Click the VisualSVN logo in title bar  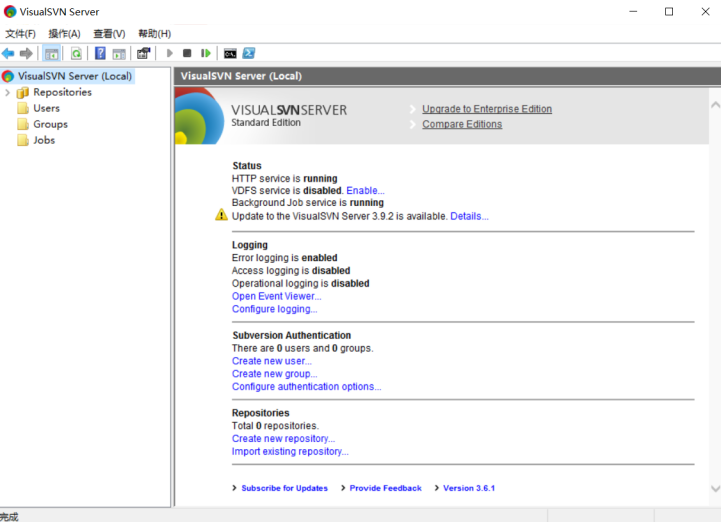[x=10, y=11]
